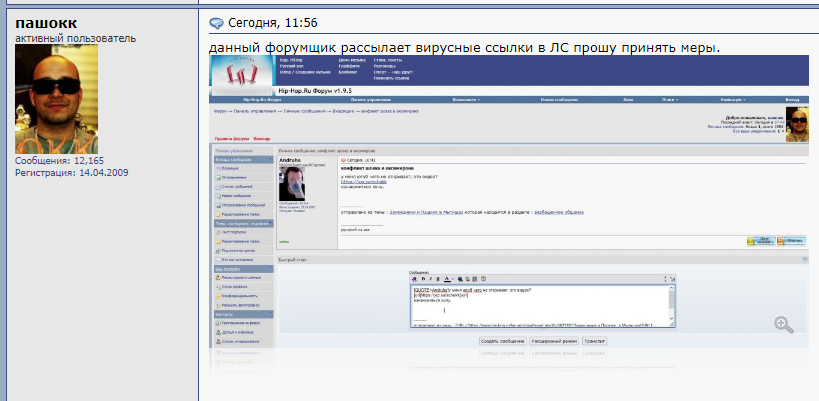Click Панель управления in embedded forum navbar
819x401 pixels.
click(x=370, y=99)
